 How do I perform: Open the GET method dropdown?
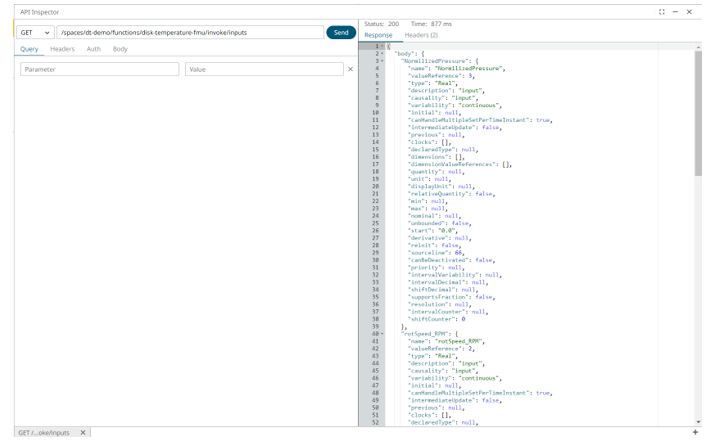tap(35, 33)
